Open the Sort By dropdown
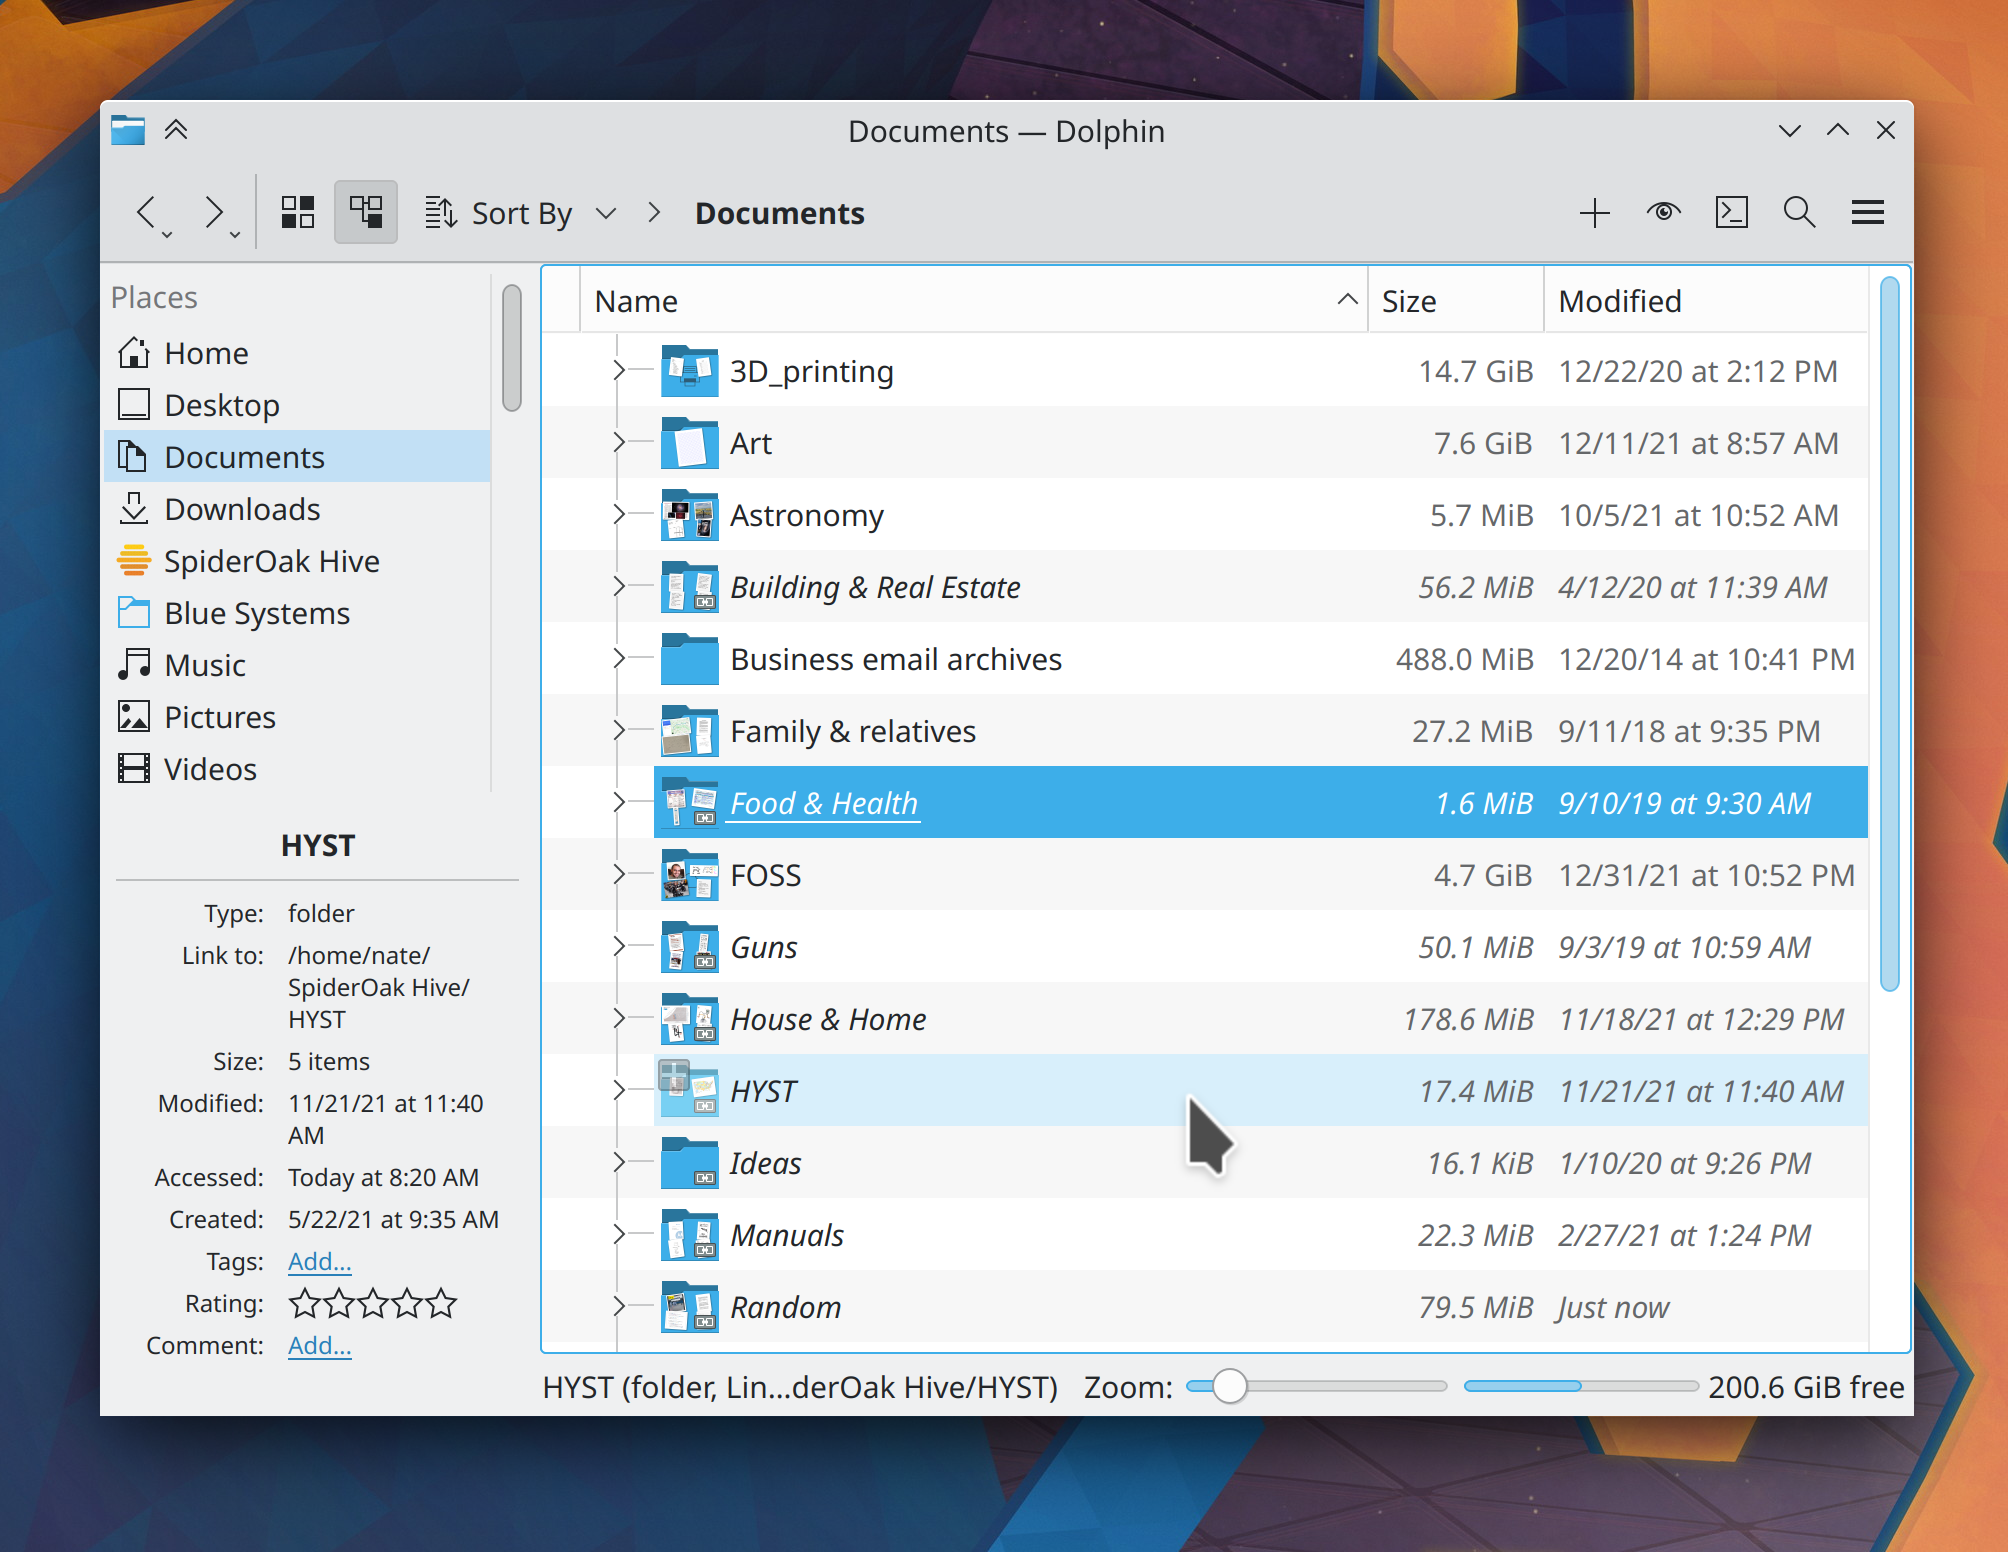The image size is (2008, 1552). tap(520, 213)
